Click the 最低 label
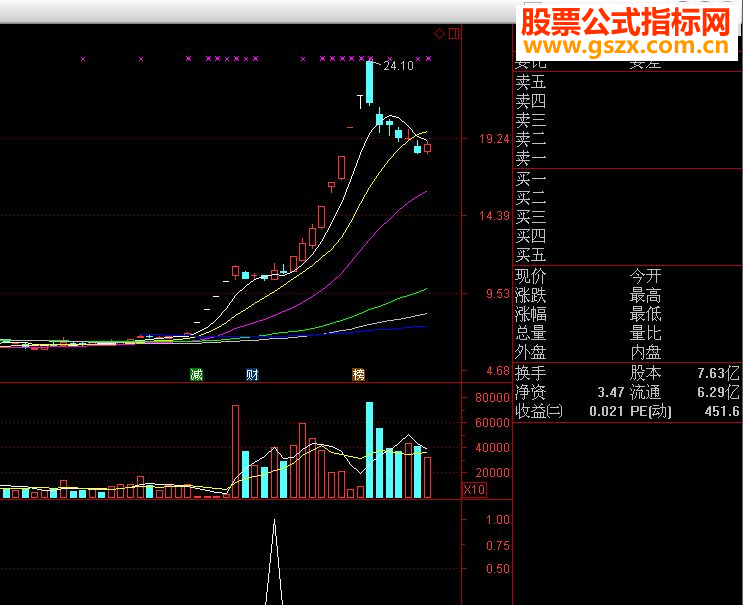 pyautogui.click(x=645, y=314)
